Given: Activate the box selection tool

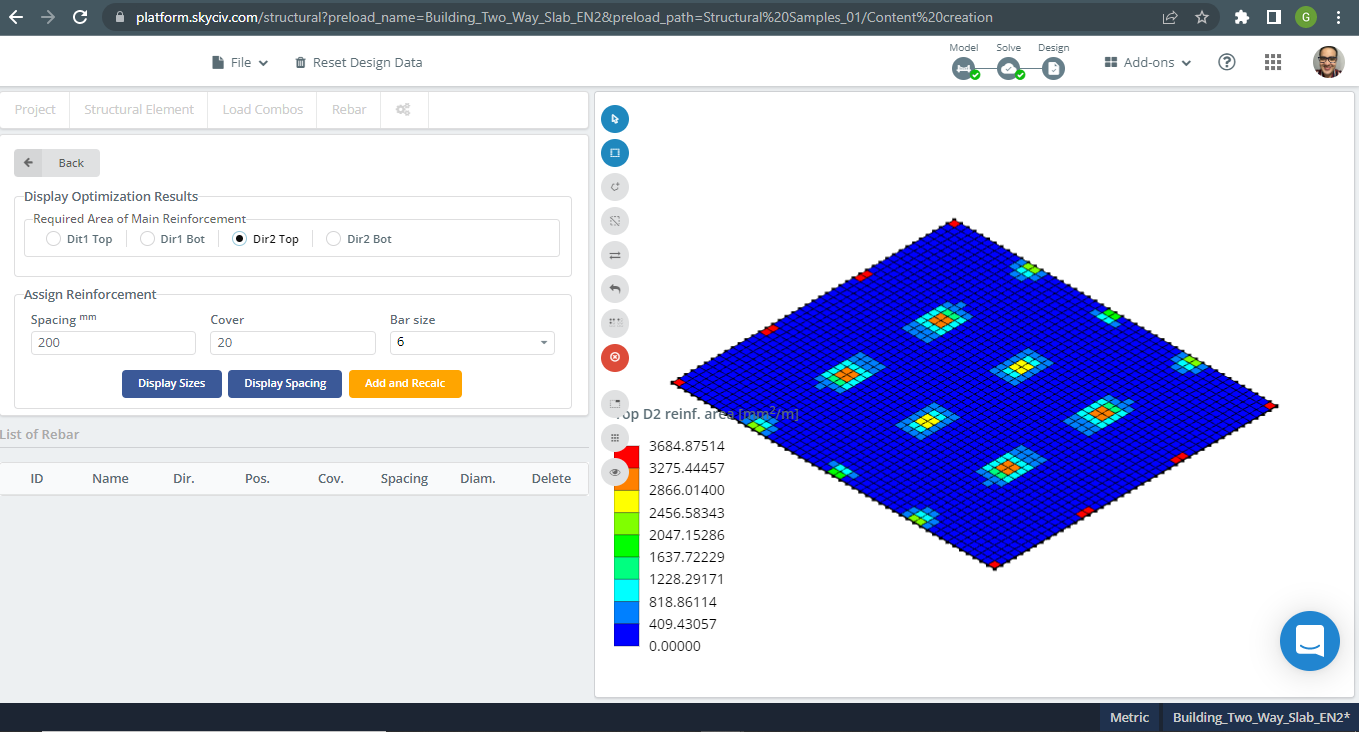Looking at the screenshot, I should coord(614,152).
